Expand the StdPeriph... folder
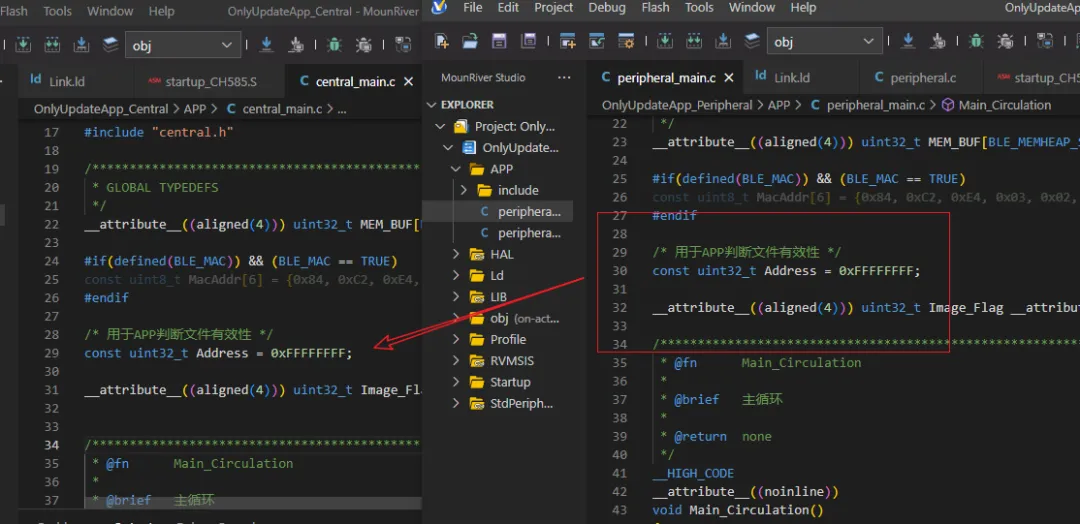Viewport: 1080px width, 524px height. click(455, 404)
